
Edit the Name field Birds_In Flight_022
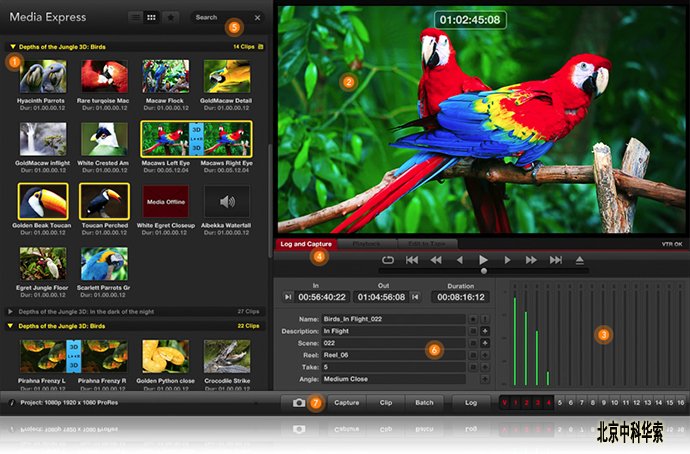tap(394, 319)
